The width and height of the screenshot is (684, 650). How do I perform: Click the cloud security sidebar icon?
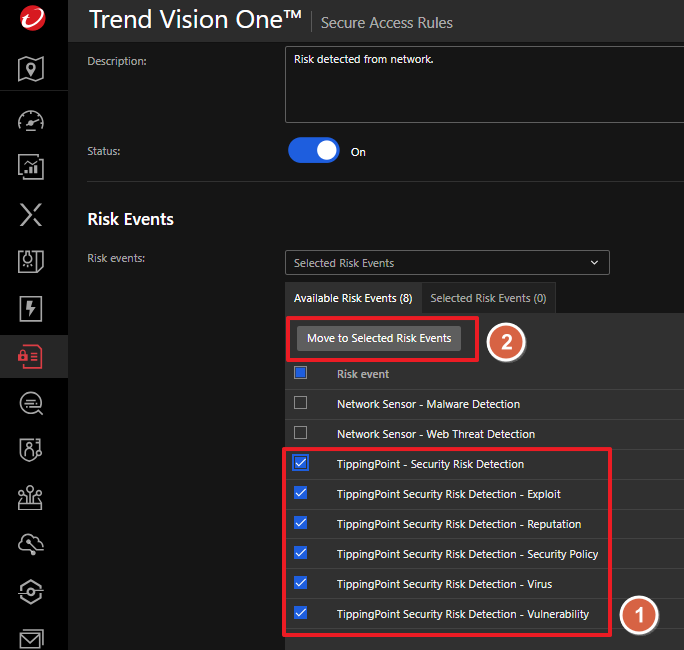tap(32, 543)
